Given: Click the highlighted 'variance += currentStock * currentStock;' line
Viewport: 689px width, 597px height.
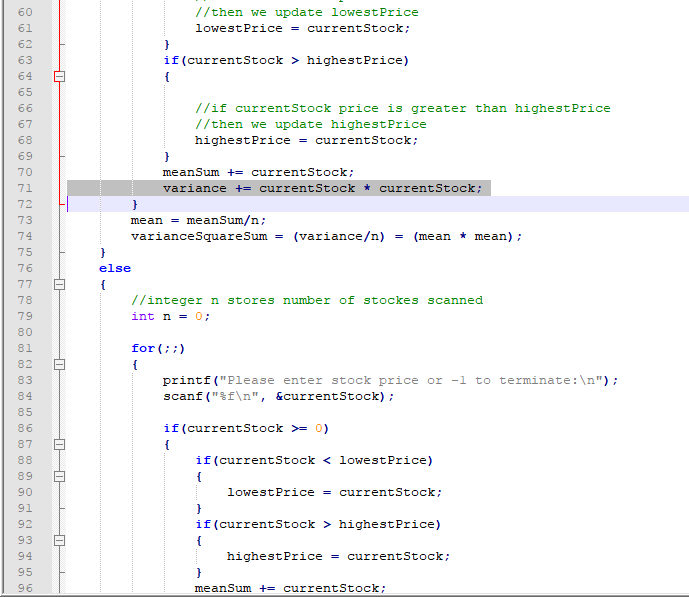Looking at the screenshot, I should [323, 188].
